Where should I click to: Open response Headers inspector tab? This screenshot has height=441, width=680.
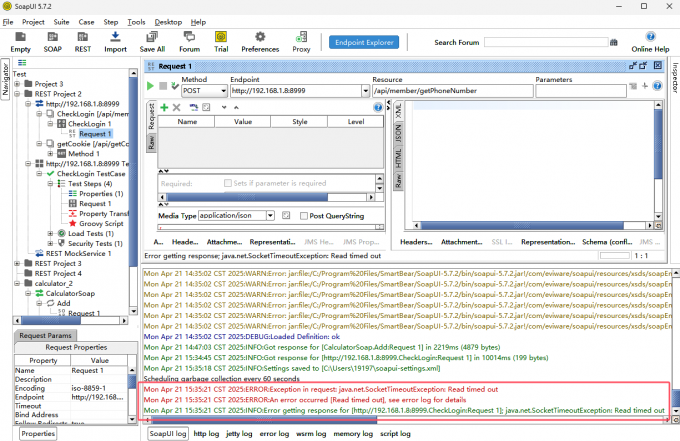tap(416, 242)
